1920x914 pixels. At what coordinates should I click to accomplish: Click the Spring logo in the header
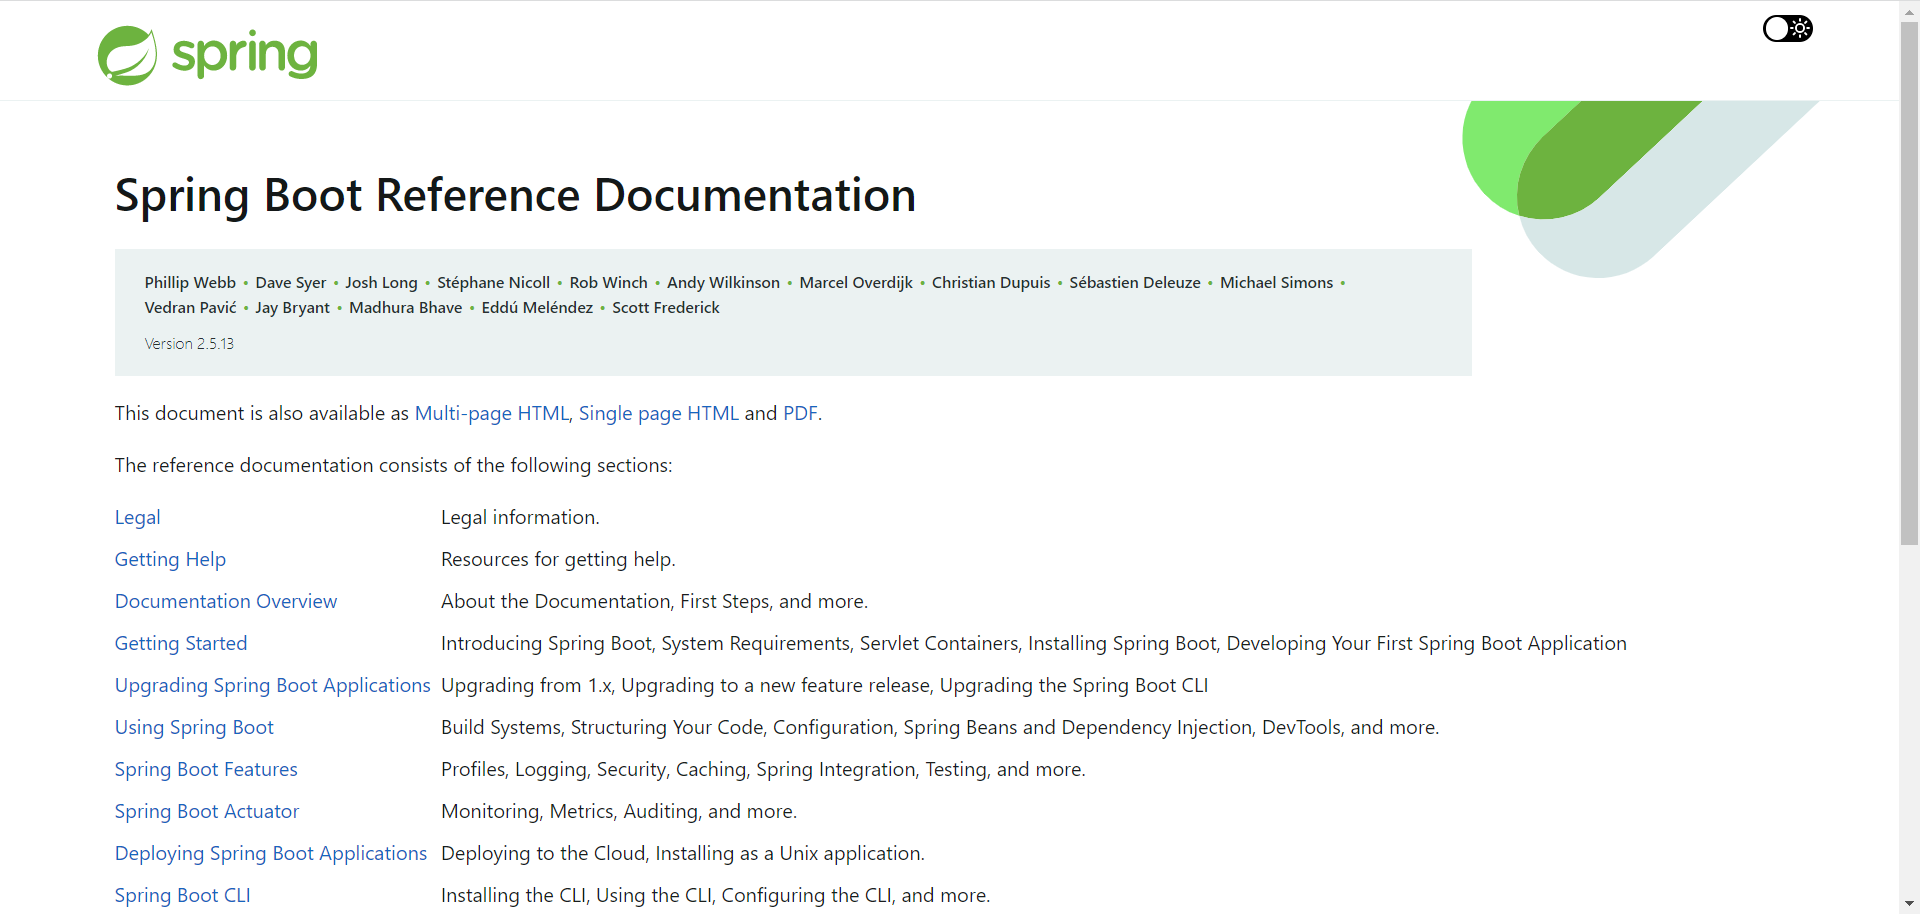[x=208, y=55]
